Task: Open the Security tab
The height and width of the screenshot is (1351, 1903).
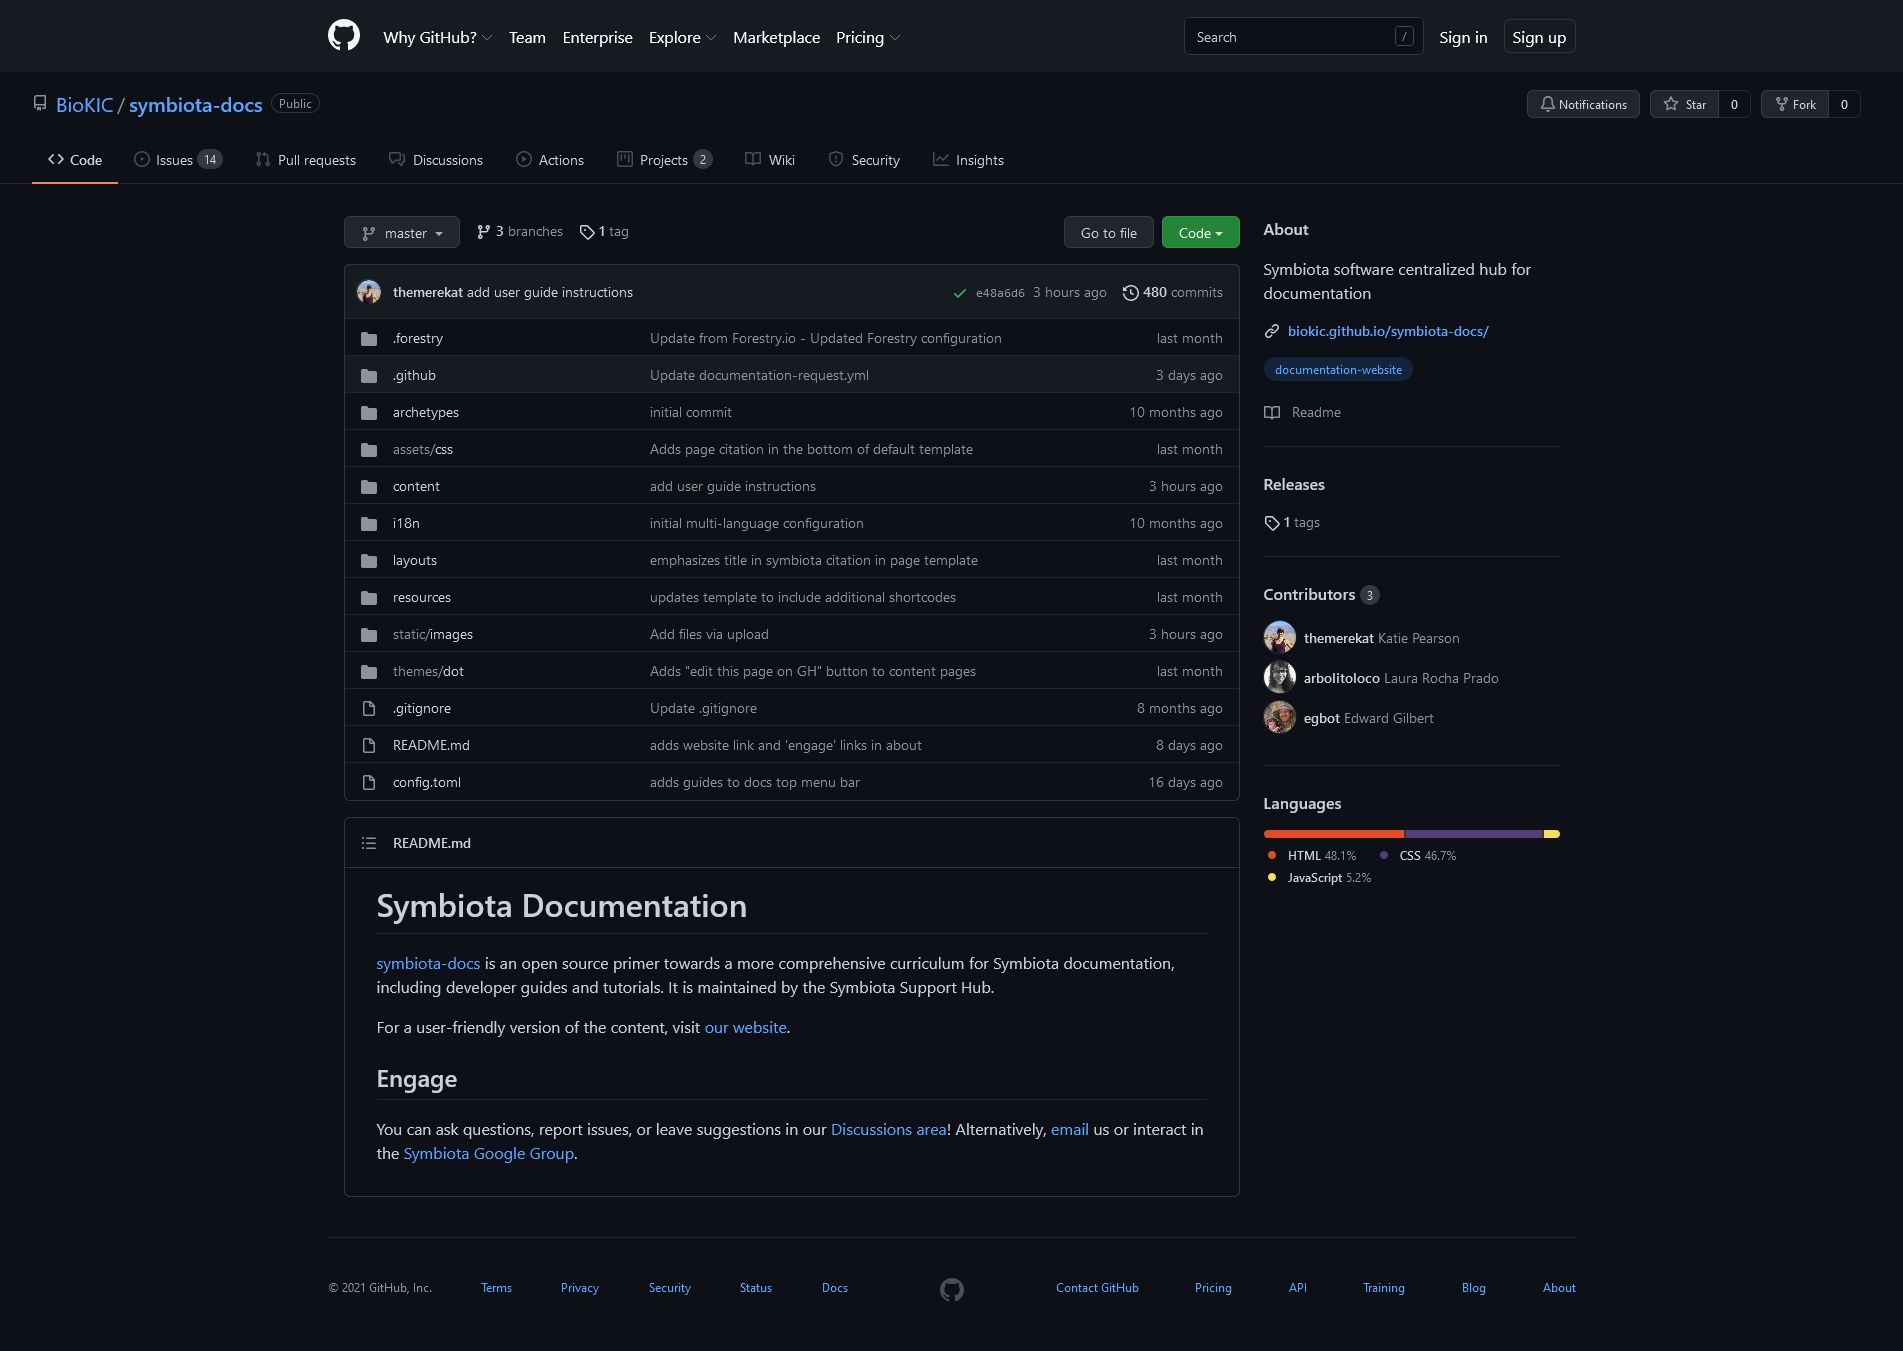Action: (864, 160)
